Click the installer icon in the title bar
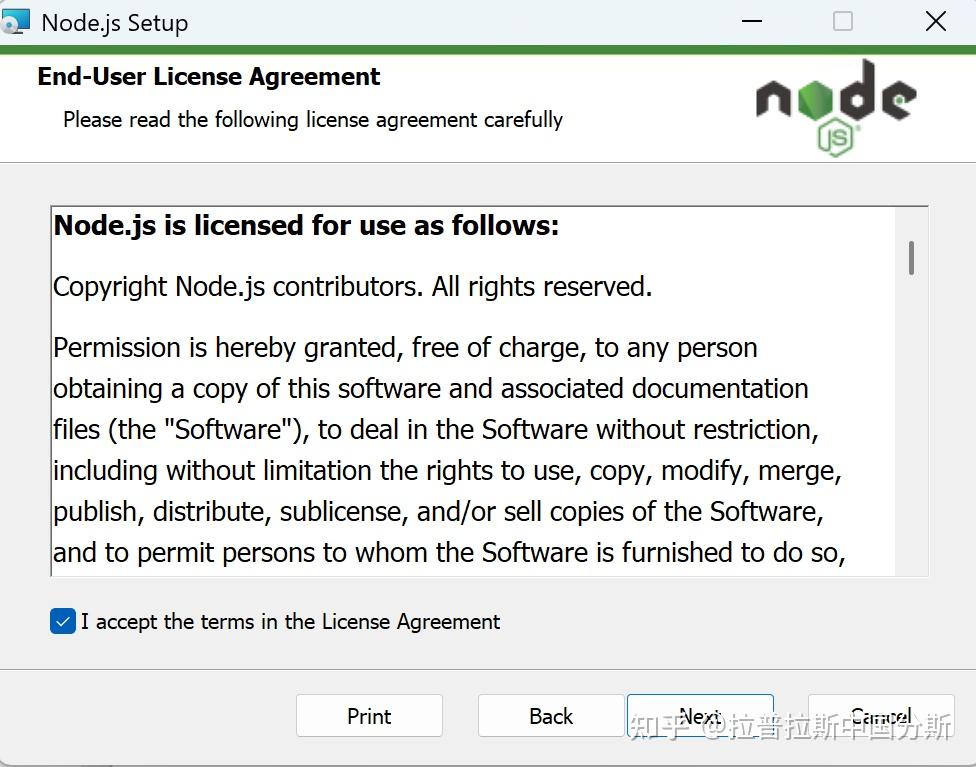Viewport: 976px width, 767px height. point(16,22)
